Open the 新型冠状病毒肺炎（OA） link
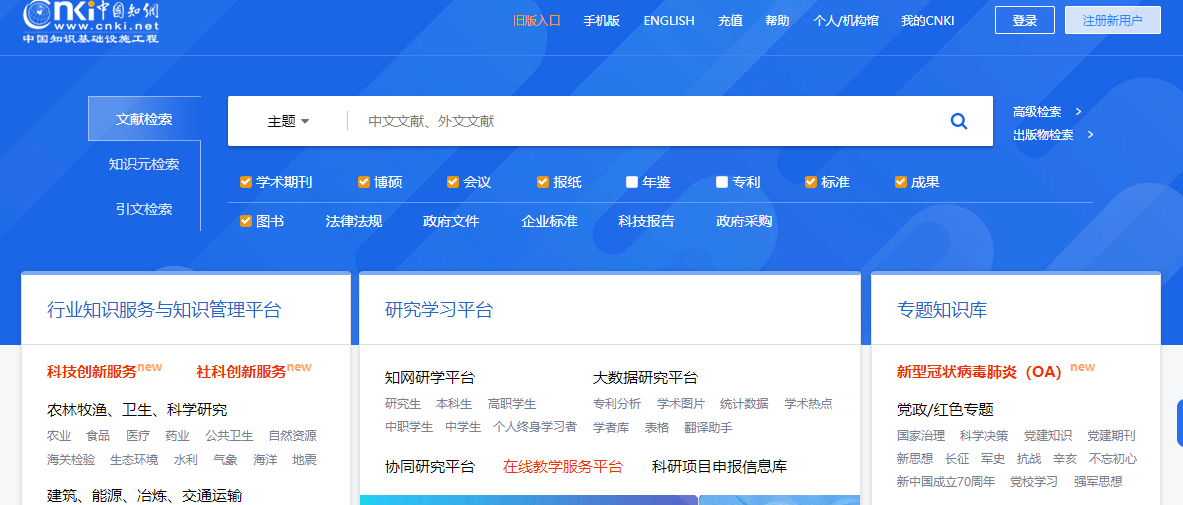1183x505 pixels. coord(979,371)
